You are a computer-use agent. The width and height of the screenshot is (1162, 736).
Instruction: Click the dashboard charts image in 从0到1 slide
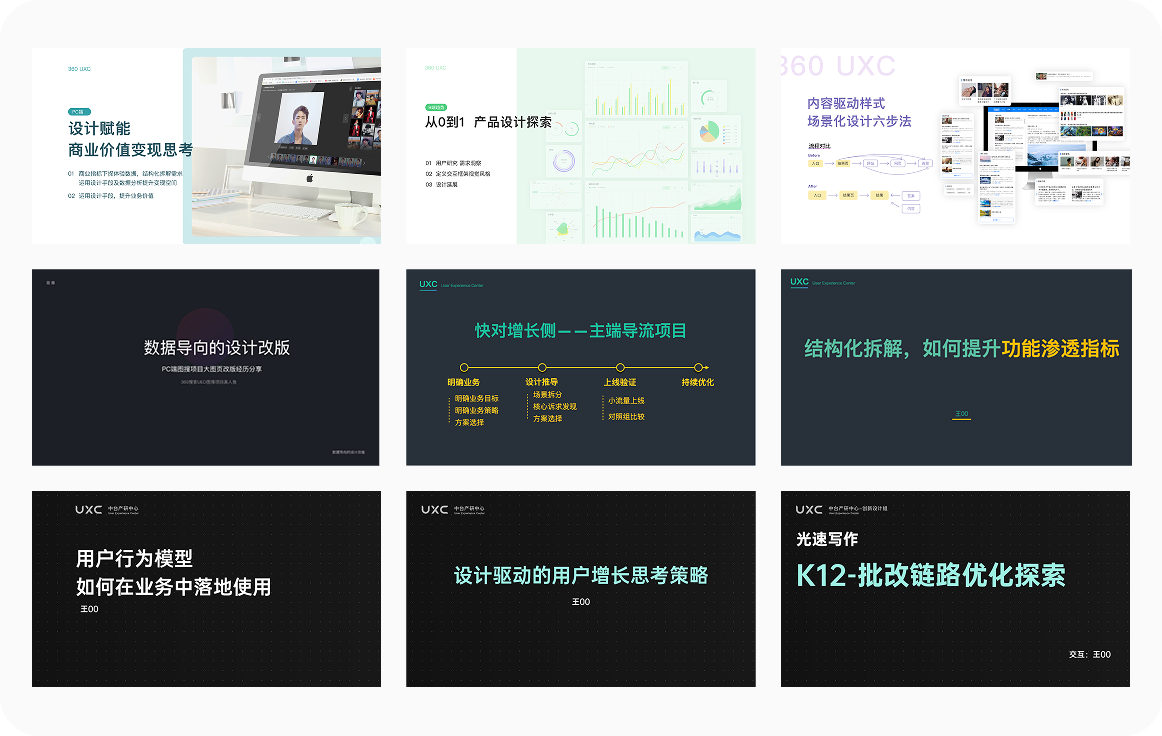tap(636, 146)
